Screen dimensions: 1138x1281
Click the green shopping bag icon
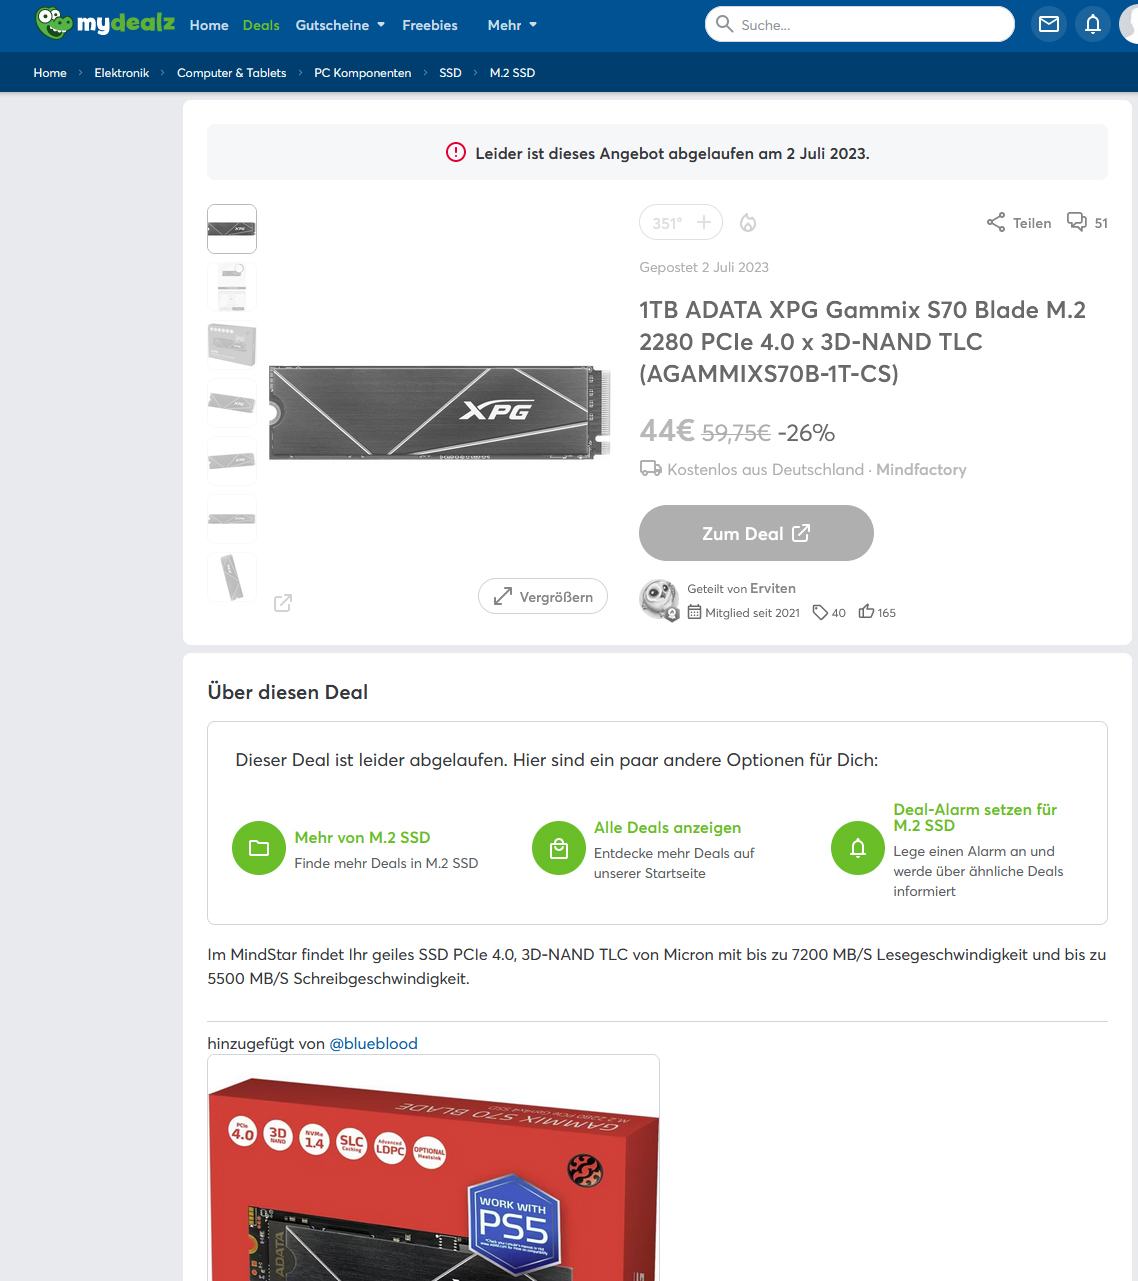pos(559,848)
